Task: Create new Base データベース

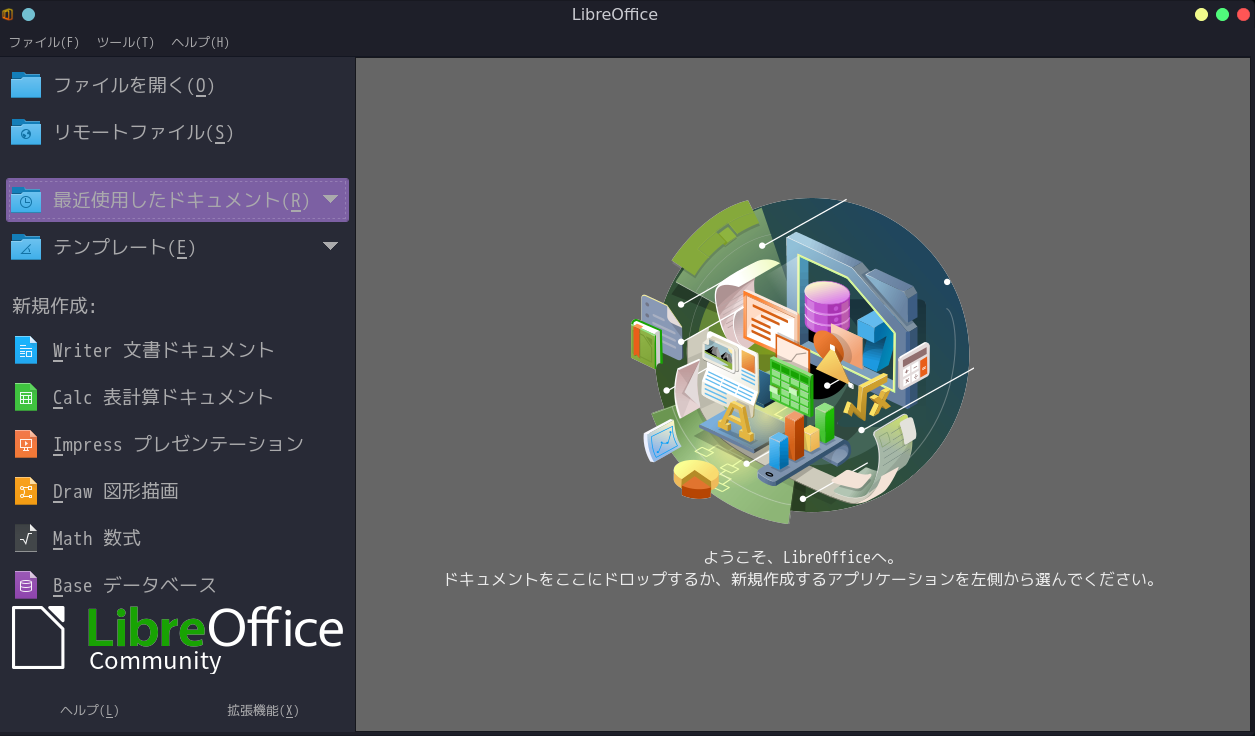Action: click(134, 585)
